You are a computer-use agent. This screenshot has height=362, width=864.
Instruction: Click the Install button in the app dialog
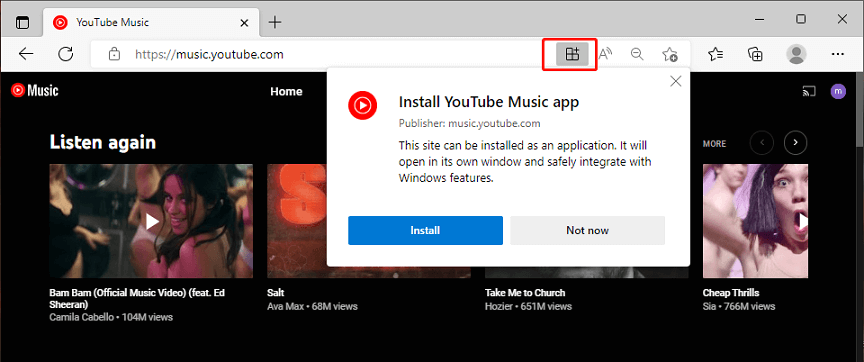[x=425, y=230]
